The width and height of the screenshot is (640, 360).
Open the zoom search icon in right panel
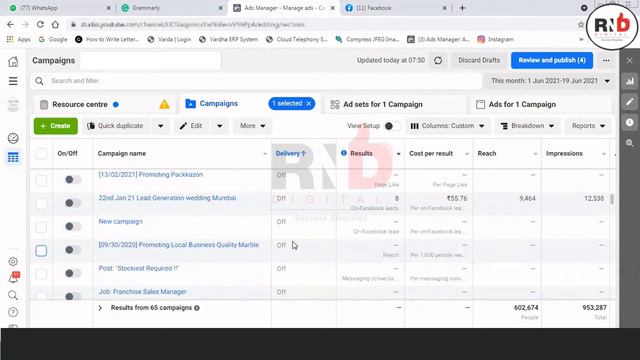[630, 143]
